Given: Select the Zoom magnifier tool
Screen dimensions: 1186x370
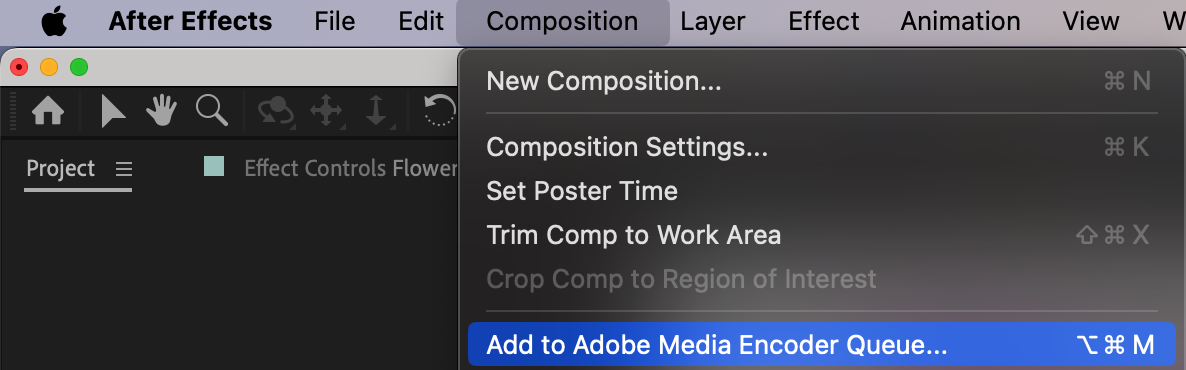Looking at the screenshot, I should click(x=212, y=111).
